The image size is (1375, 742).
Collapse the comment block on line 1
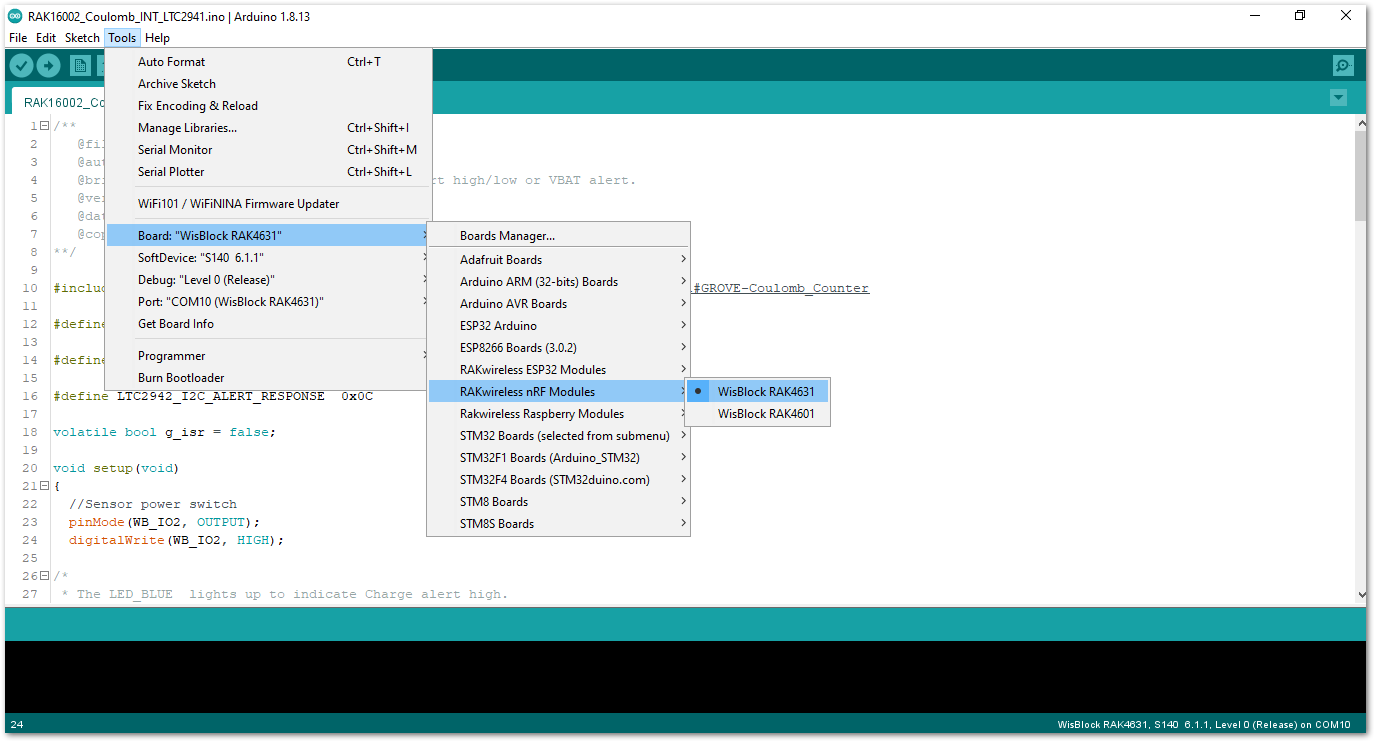[x=45, y=126]
